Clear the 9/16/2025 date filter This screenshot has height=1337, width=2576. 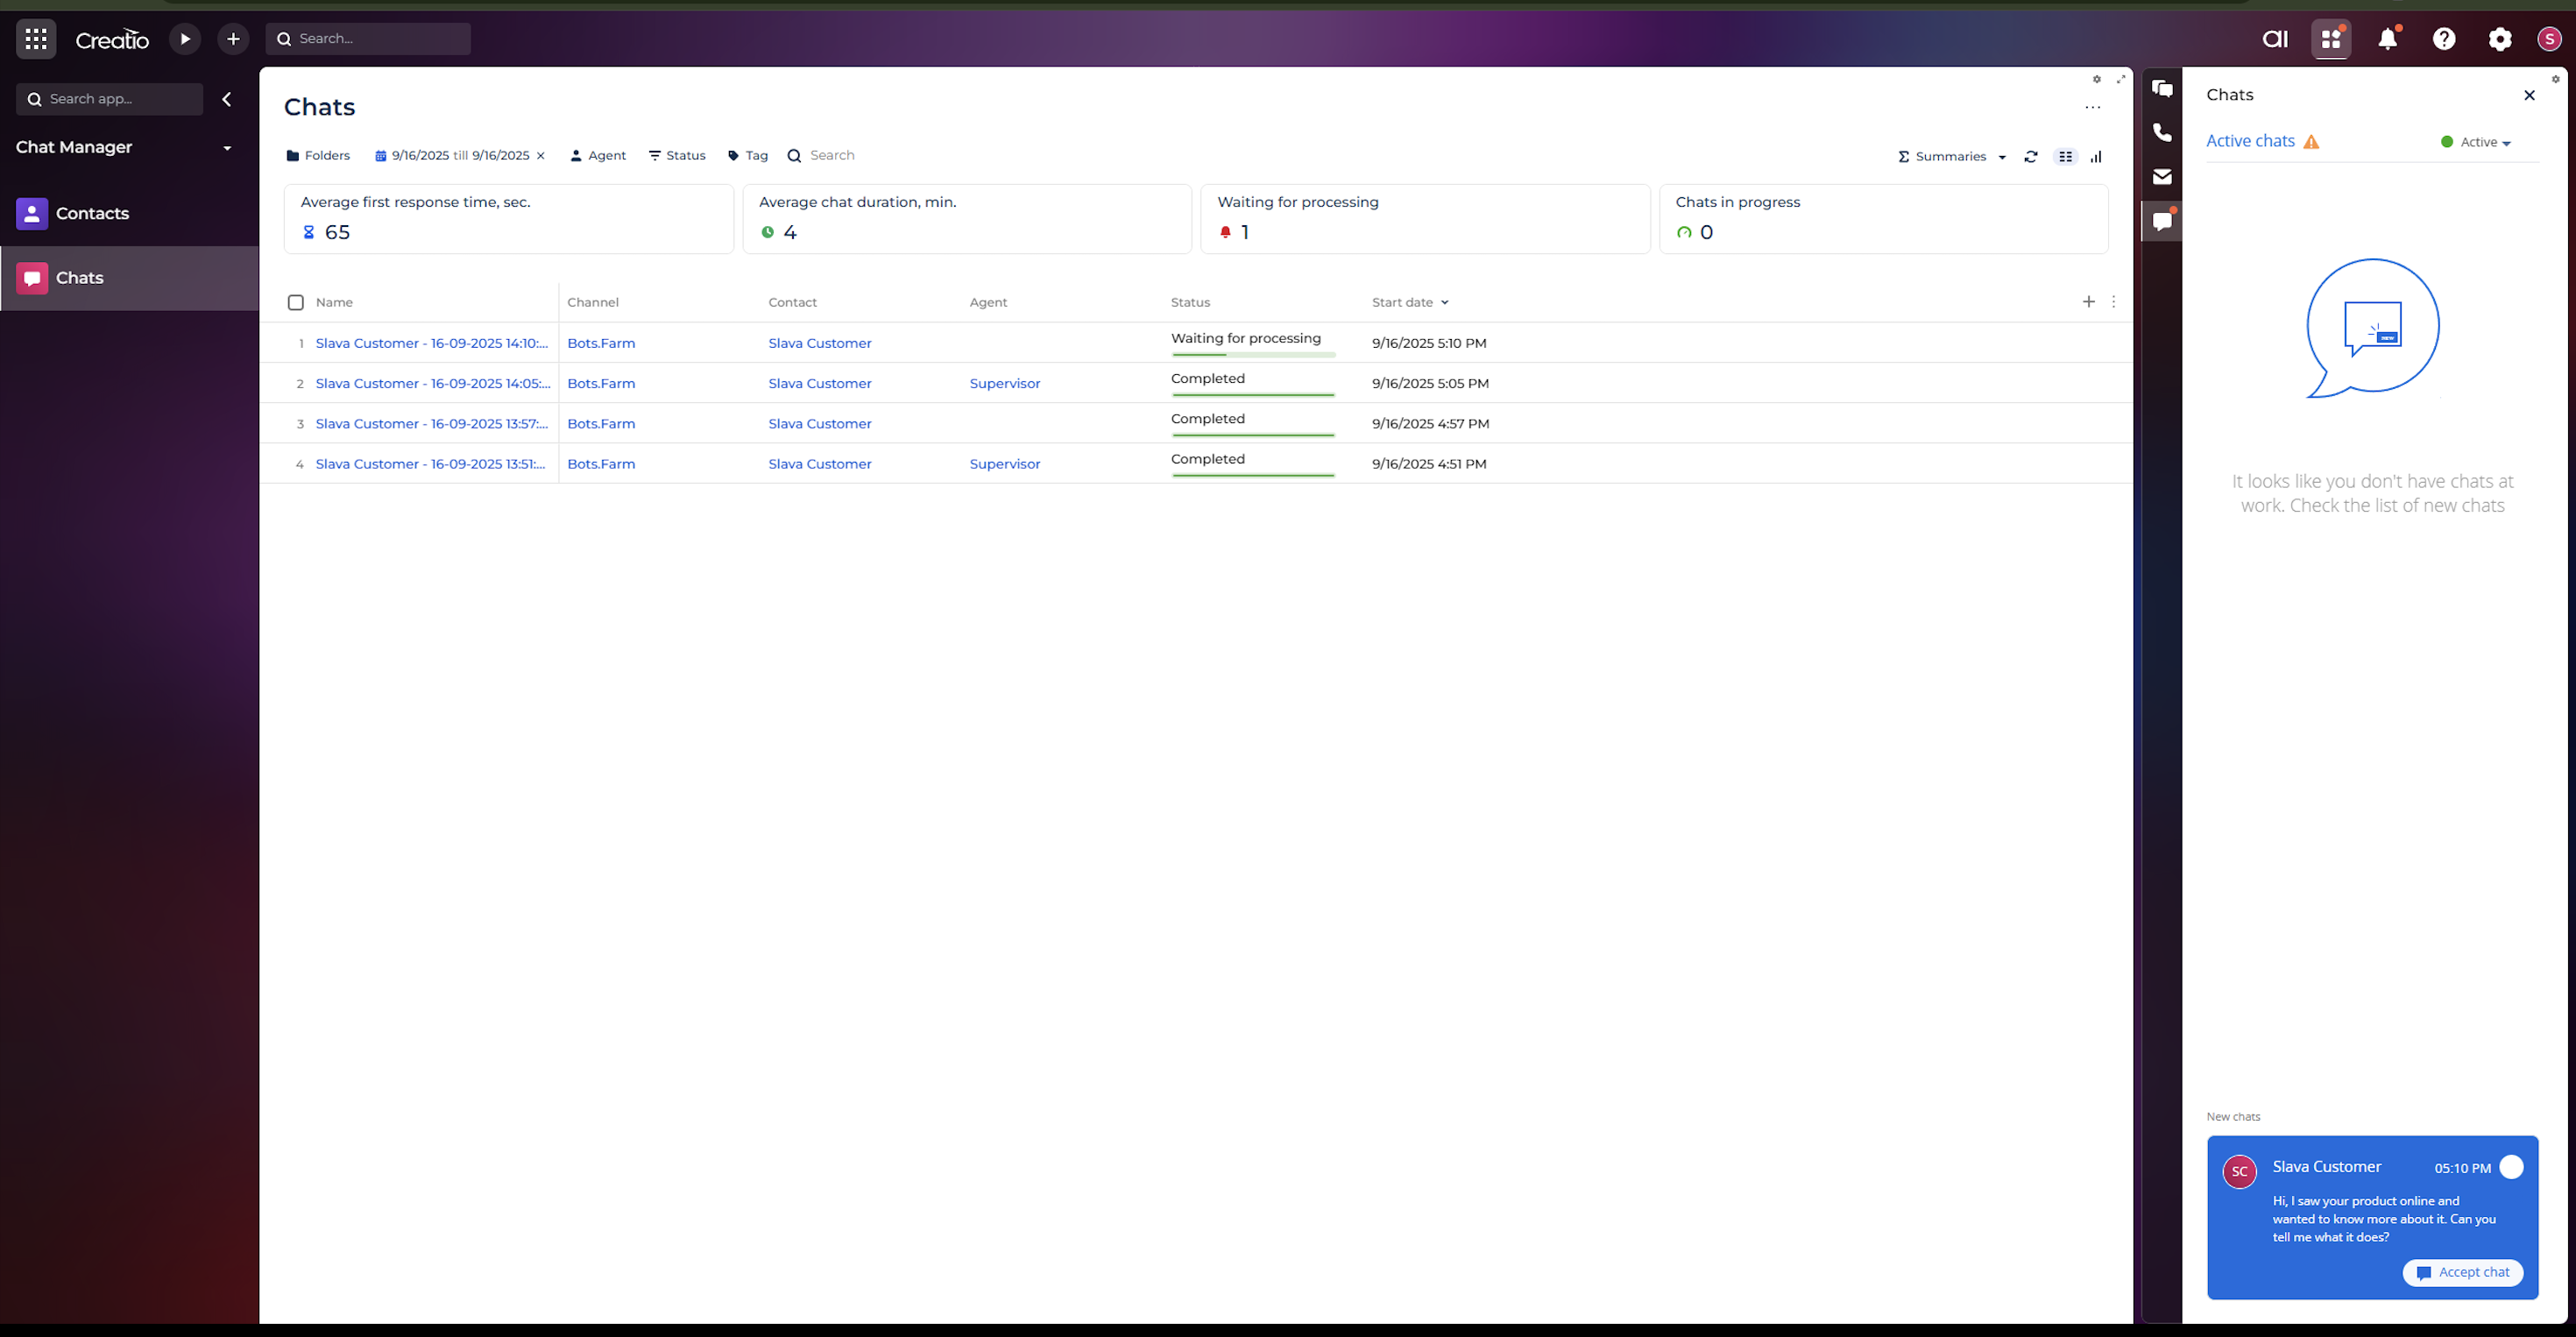(541, 156)
